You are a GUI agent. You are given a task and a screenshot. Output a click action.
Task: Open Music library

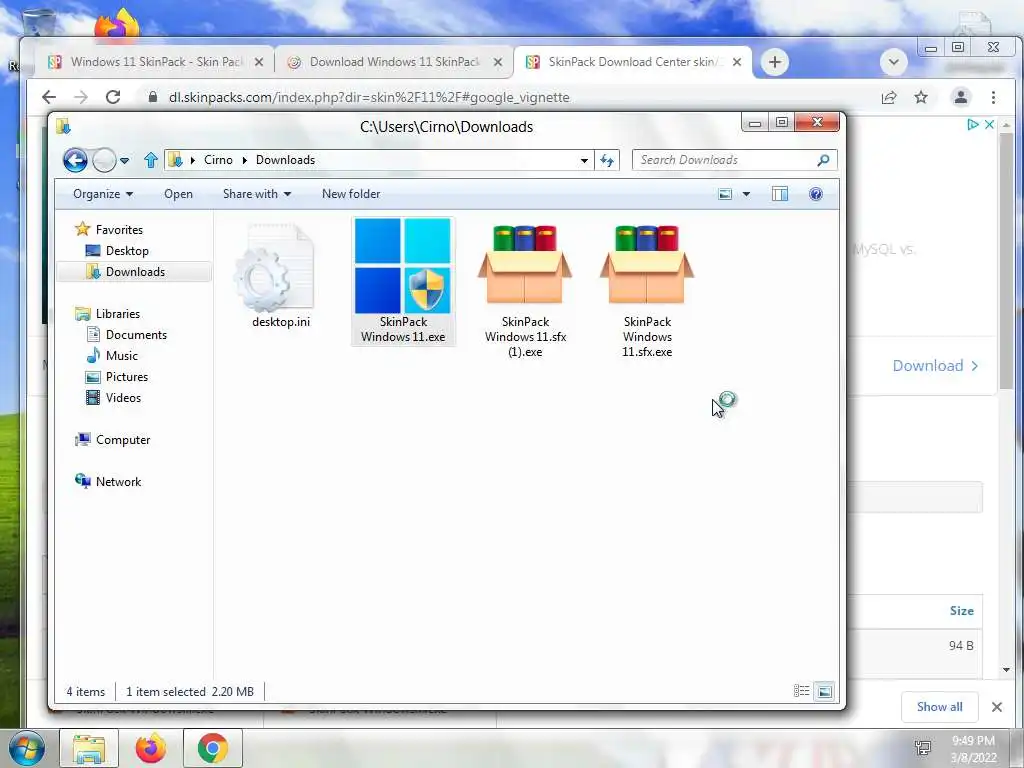112,355
